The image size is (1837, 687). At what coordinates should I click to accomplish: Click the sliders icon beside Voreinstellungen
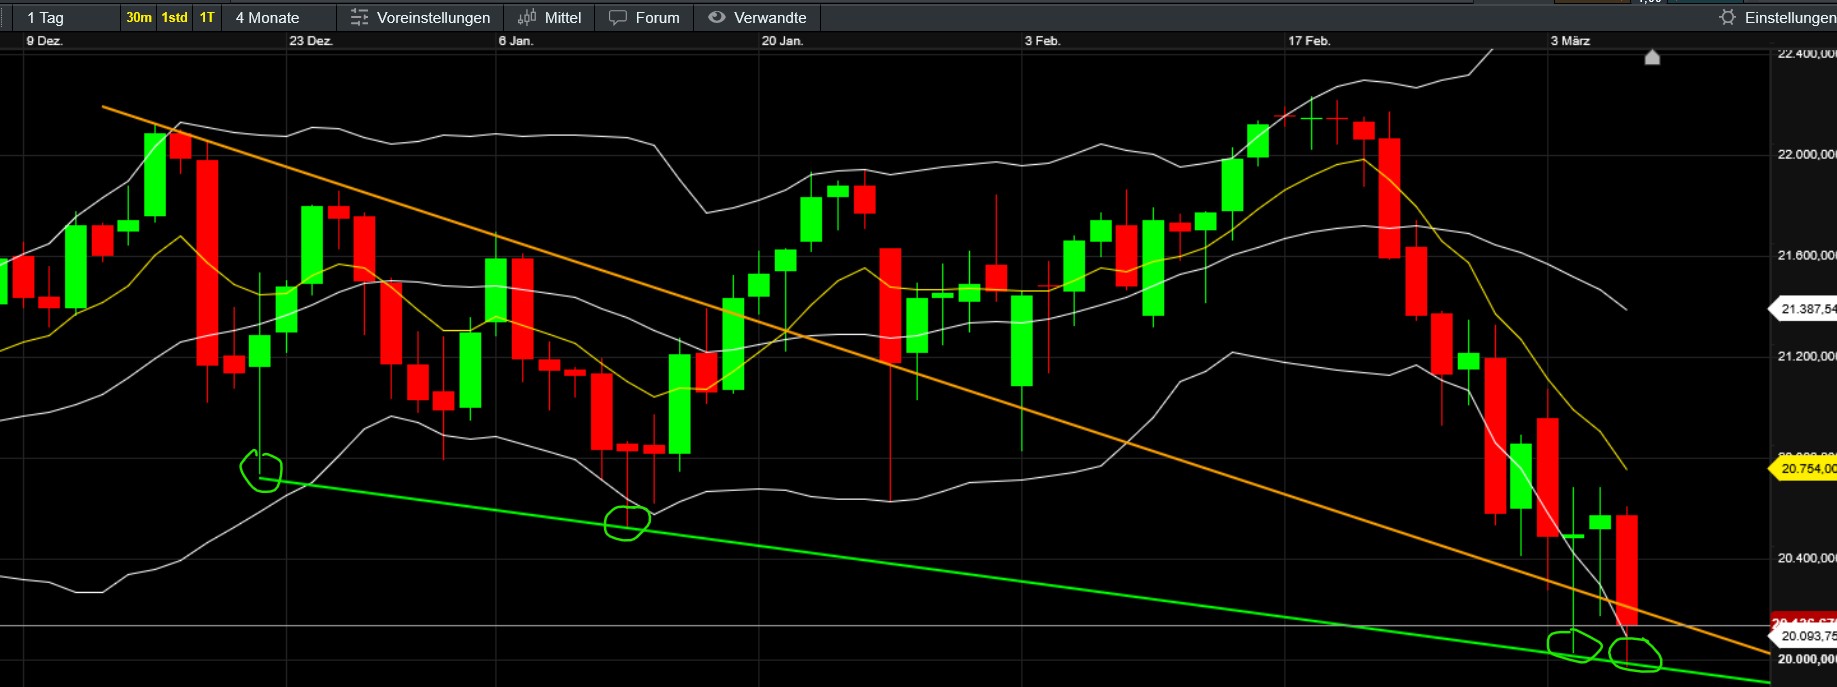359,17
